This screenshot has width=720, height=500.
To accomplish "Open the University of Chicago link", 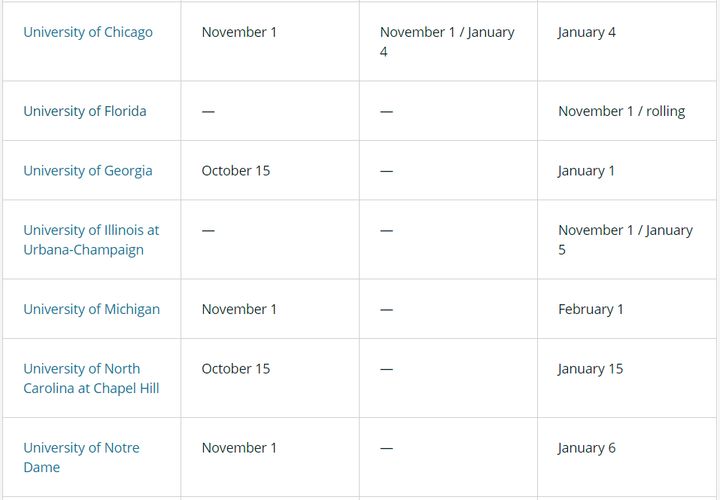I will click(88, 32).
